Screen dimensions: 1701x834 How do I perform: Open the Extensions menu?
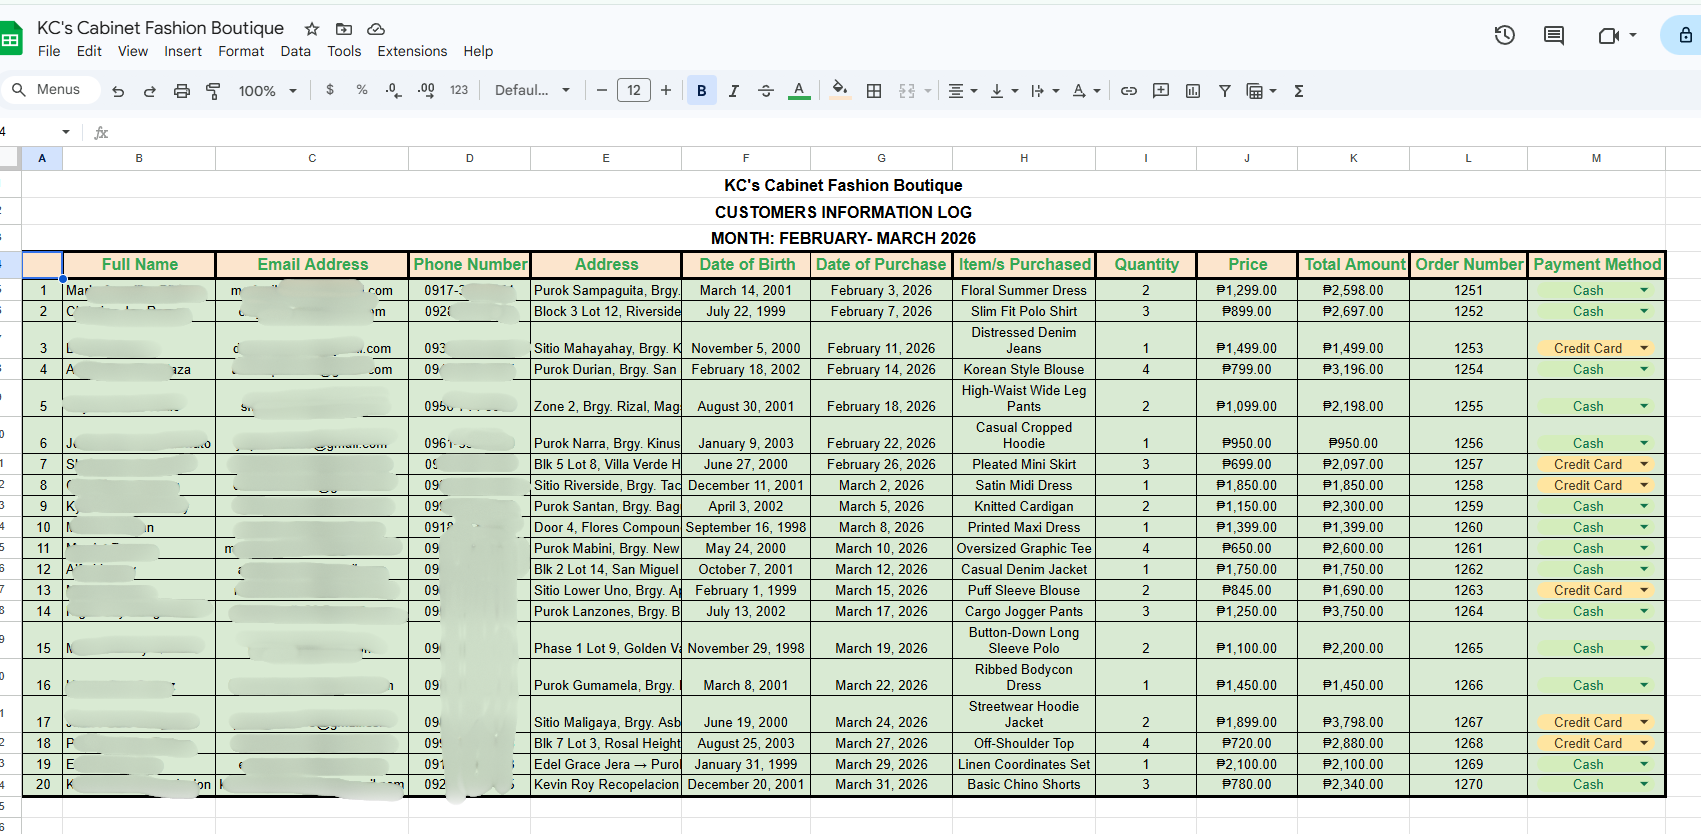(x=412, y=51)
